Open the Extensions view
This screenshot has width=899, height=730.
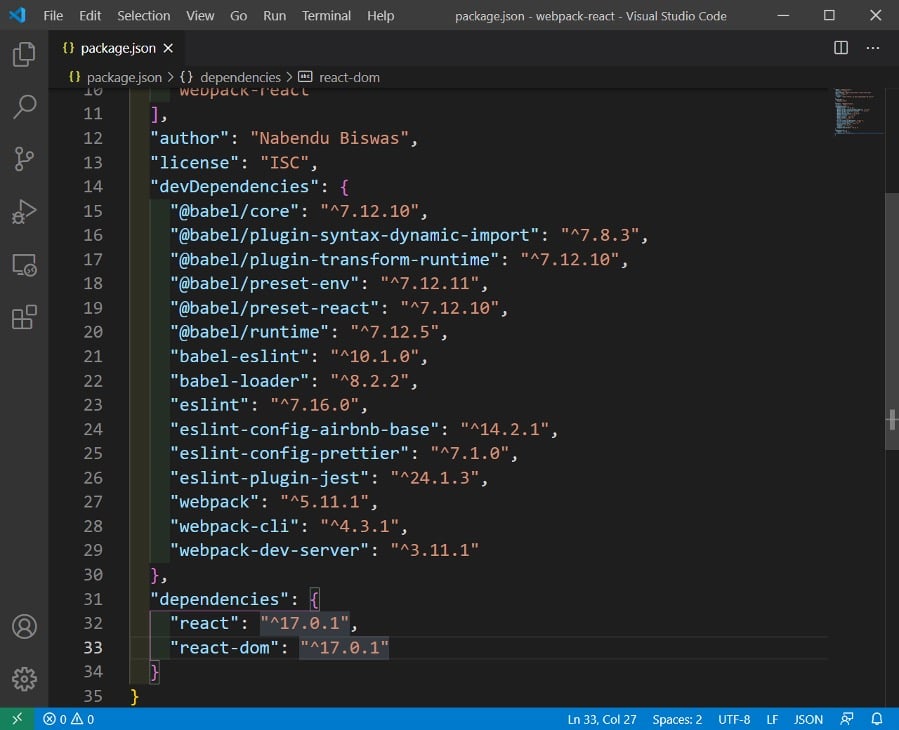coord(24,314)
